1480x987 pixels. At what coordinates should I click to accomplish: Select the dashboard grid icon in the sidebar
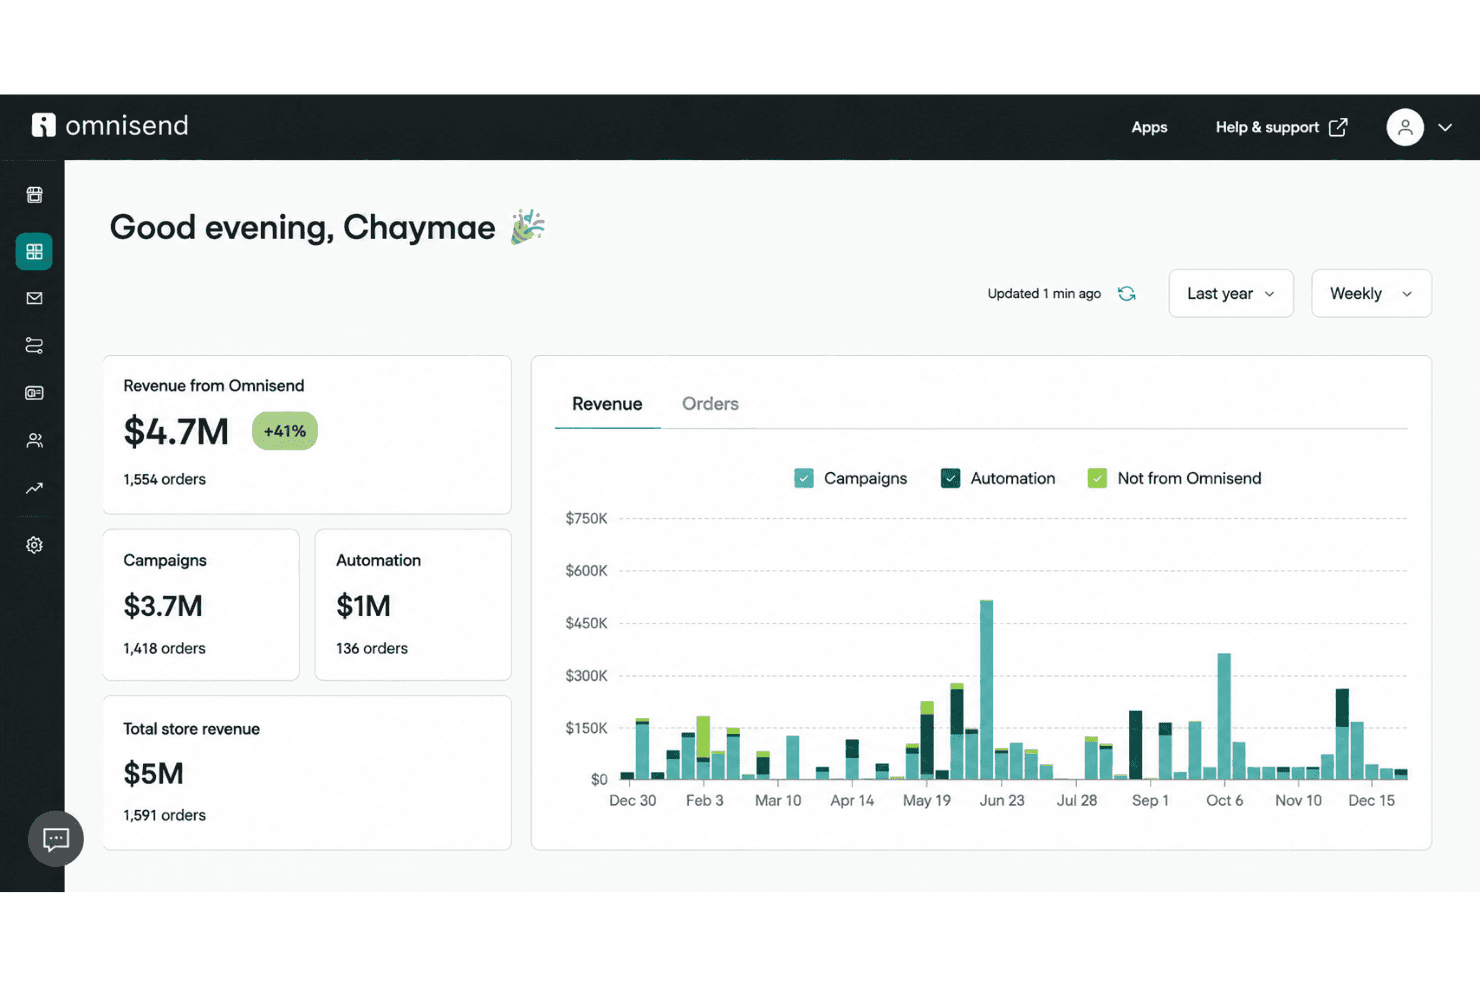[34, 251]
